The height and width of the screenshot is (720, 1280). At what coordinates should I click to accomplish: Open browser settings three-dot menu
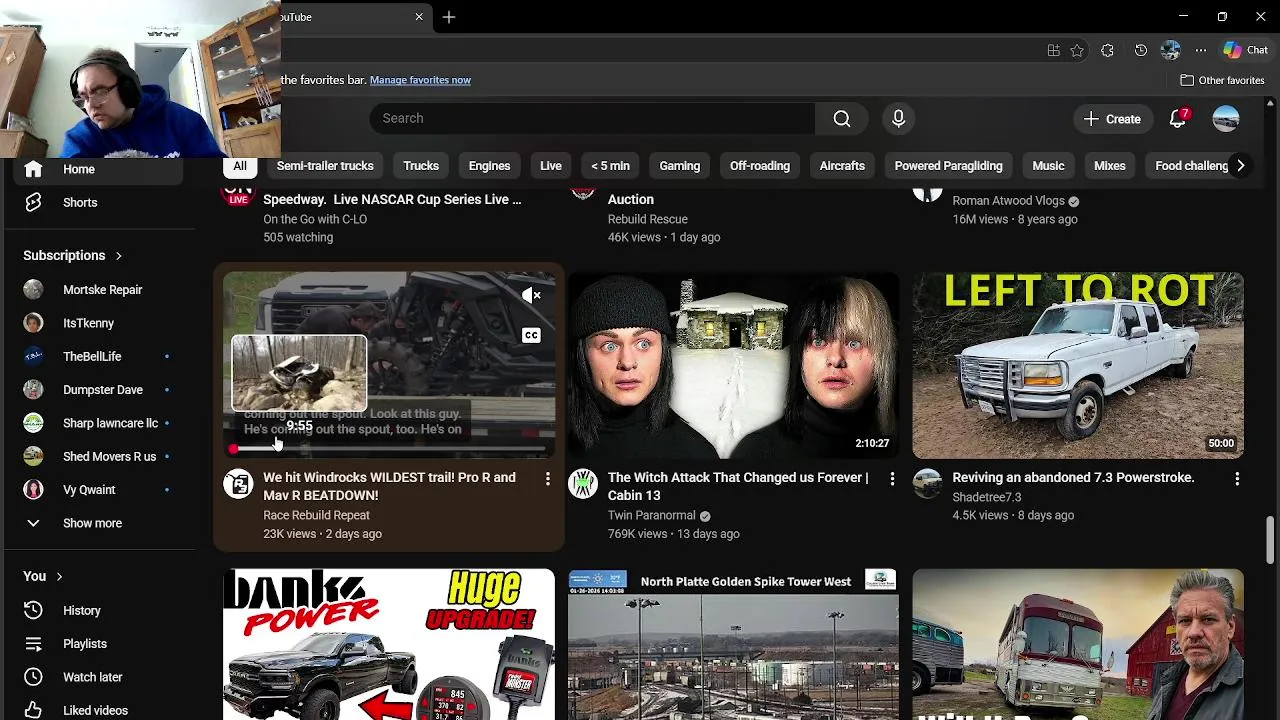tap(1200, 50)
